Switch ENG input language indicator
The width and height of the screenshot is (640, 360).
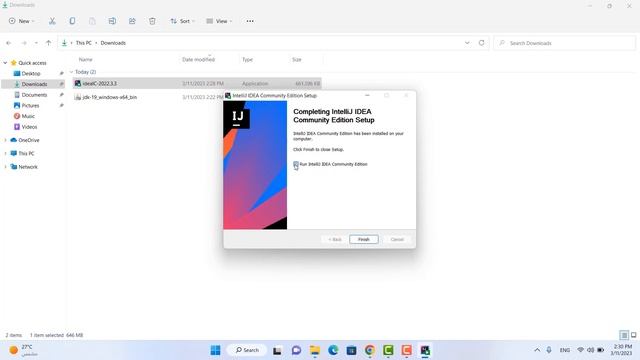click(x=565, y=350)
